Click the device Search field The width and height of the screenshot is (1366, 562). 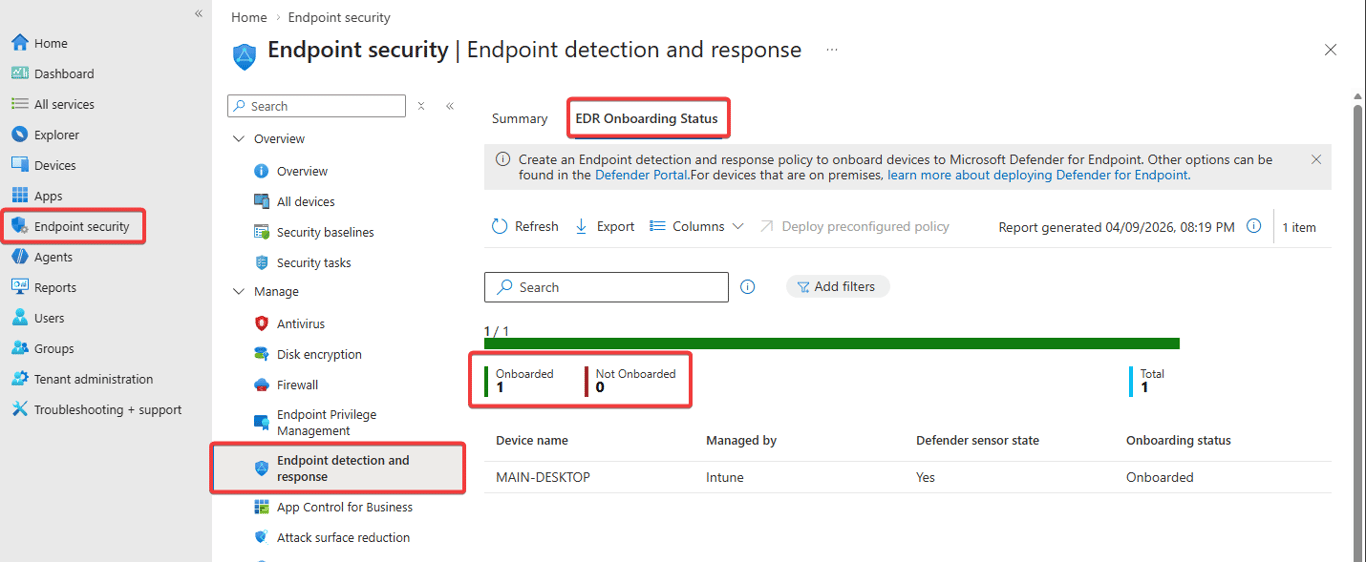(x=606, y=287)
